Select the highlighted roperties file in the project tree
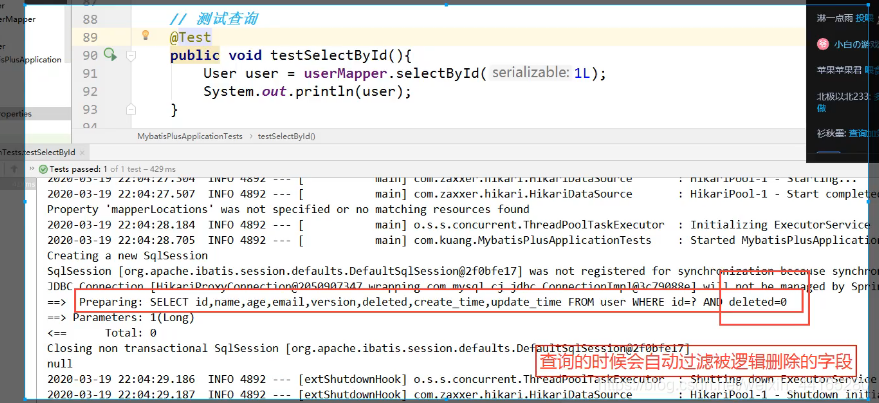Image resolution: width=879 pixels, height=403 pixels. [16, 114]
